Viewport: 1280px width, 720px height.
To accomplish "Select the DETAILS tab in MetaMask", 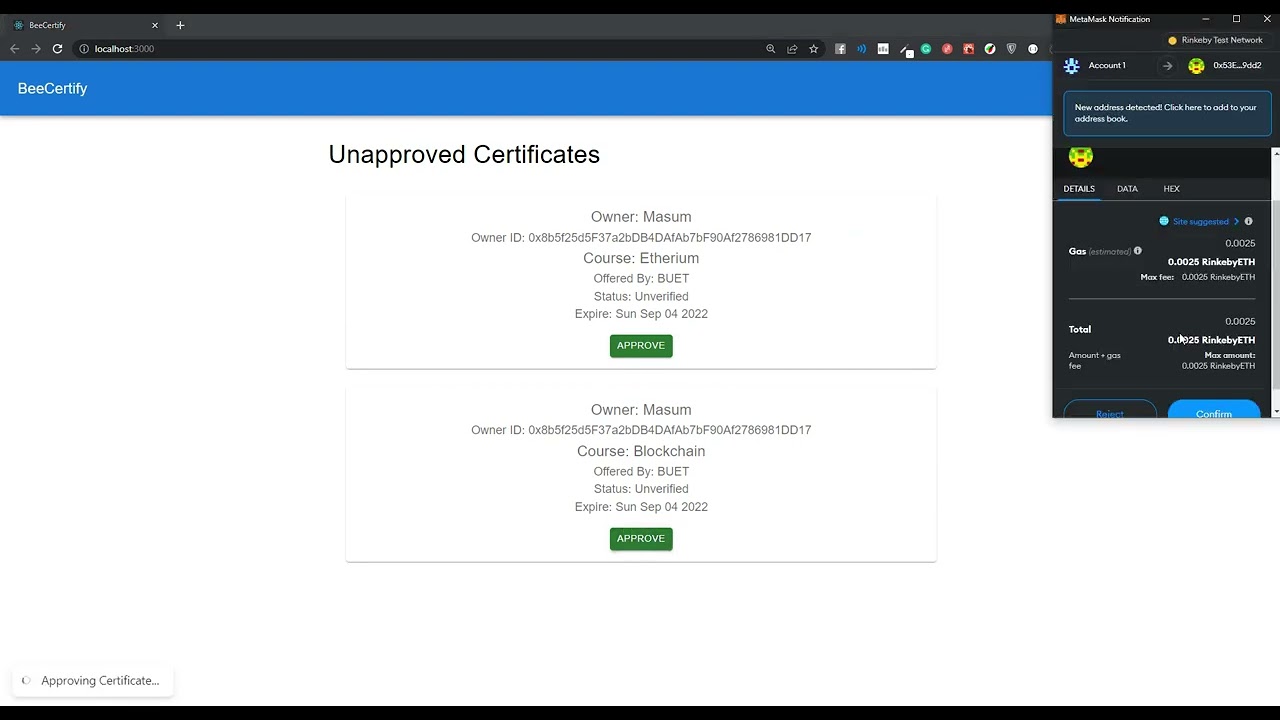I will [x=1079, y=189].
